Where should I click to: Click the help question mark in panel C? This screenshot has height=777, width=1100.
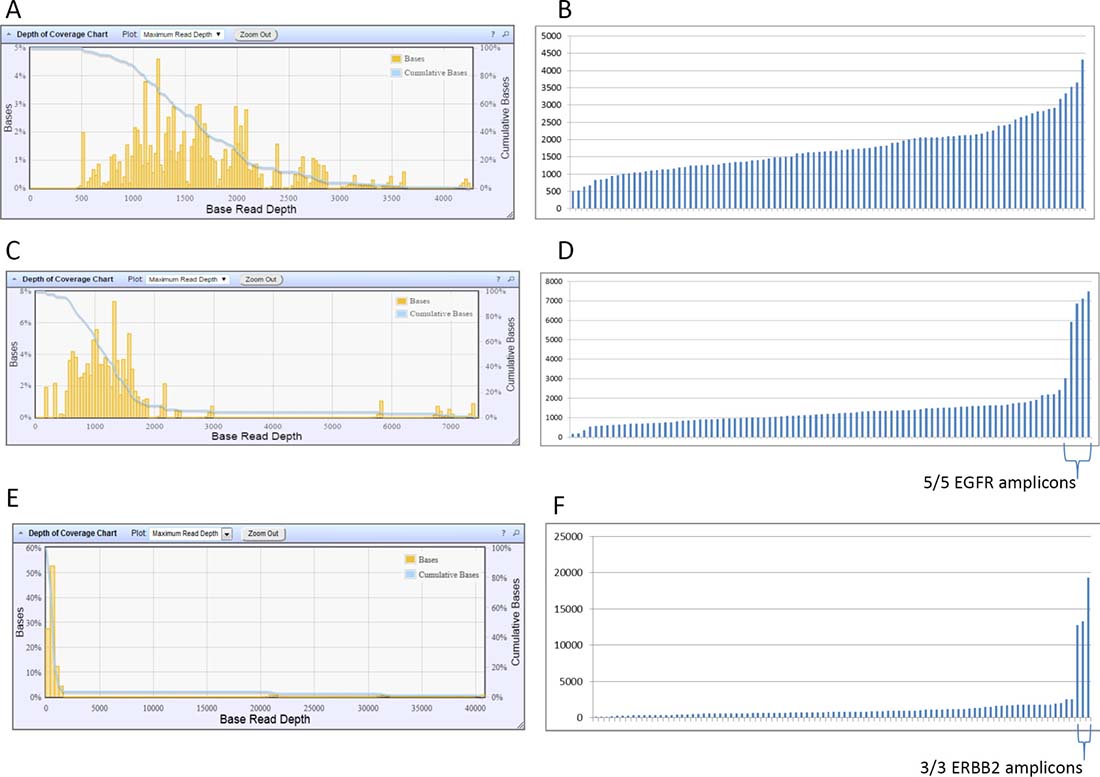pos(498,280)
